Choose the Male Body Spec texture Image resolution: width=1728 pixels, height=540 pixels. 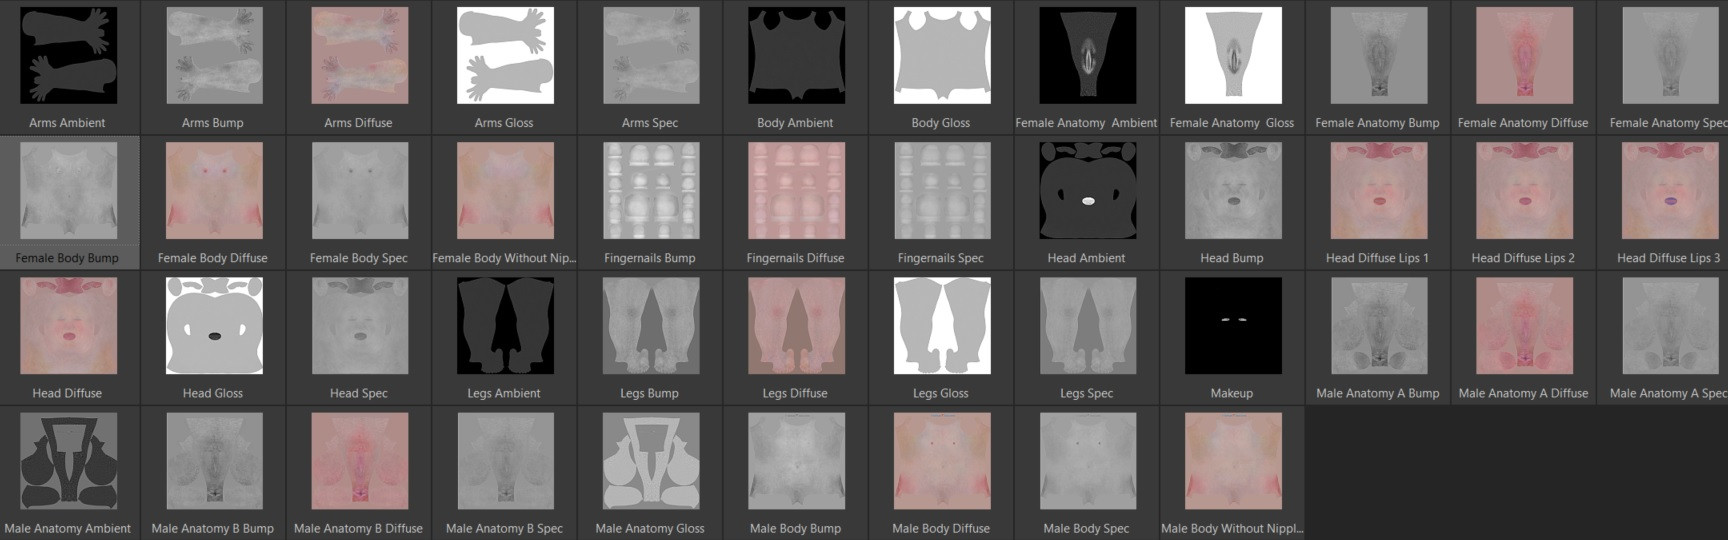point(1088,461)
